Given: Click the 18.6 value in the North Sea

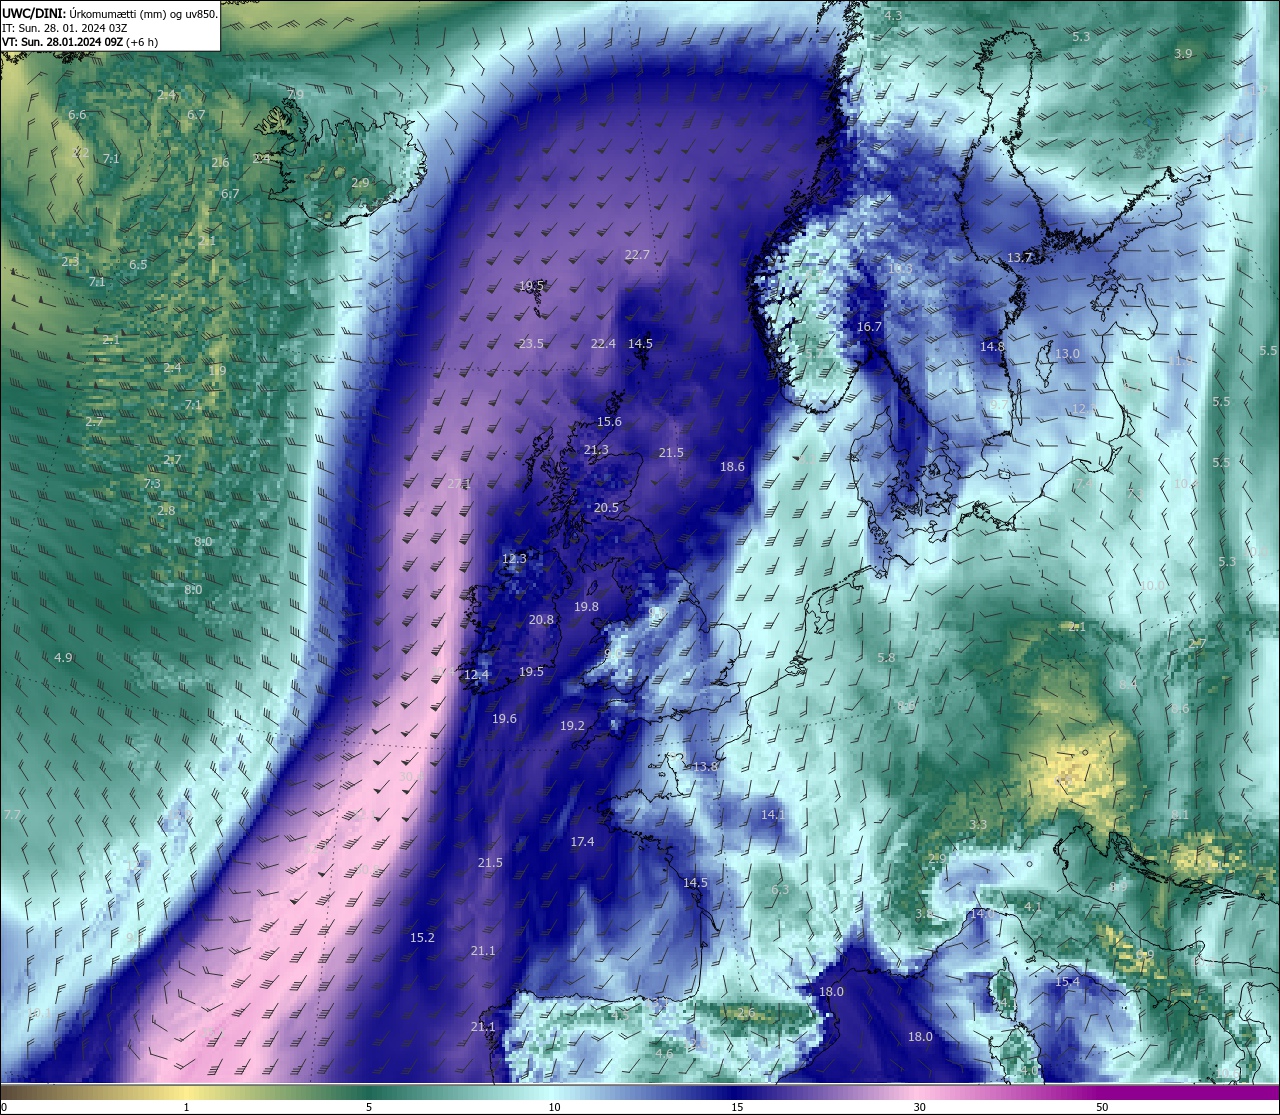Looking at the screenshot, I should (x=732, y=467).
